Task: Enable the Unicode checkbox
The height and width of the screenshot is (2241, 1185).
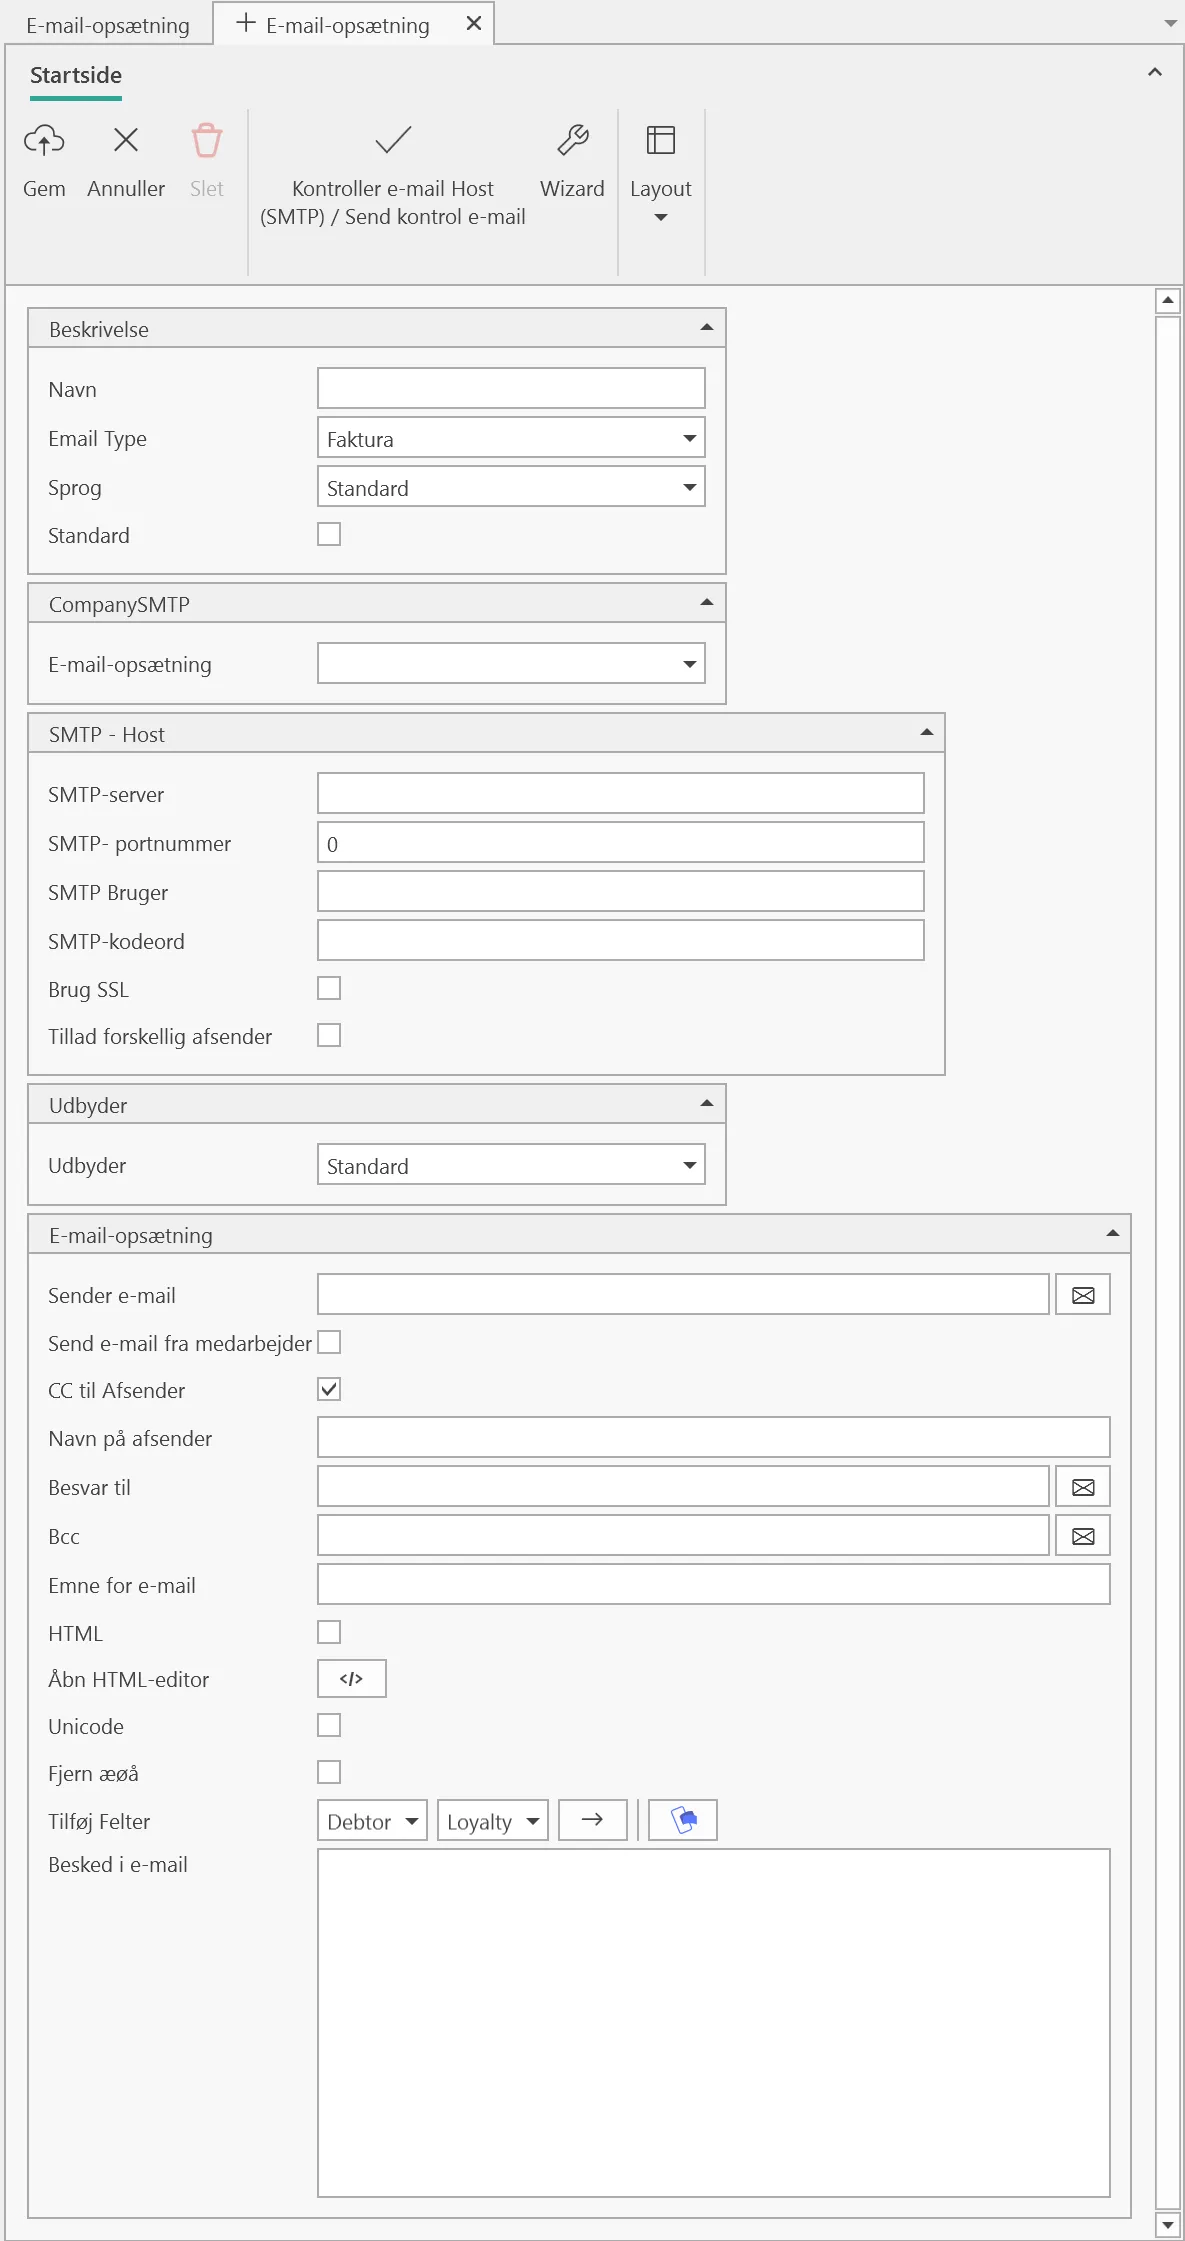Action: pyautogui.click(x=329, y=1725)
